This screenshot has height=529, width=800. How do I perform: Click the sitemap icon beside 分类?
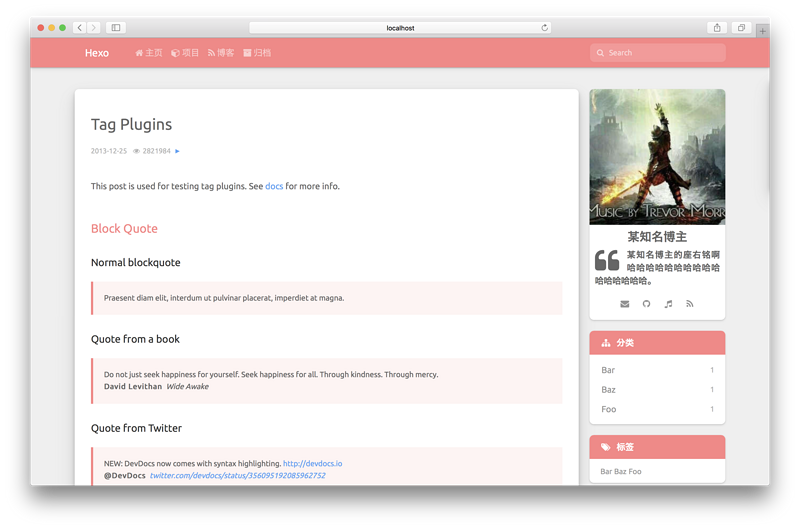pos(606,343)
